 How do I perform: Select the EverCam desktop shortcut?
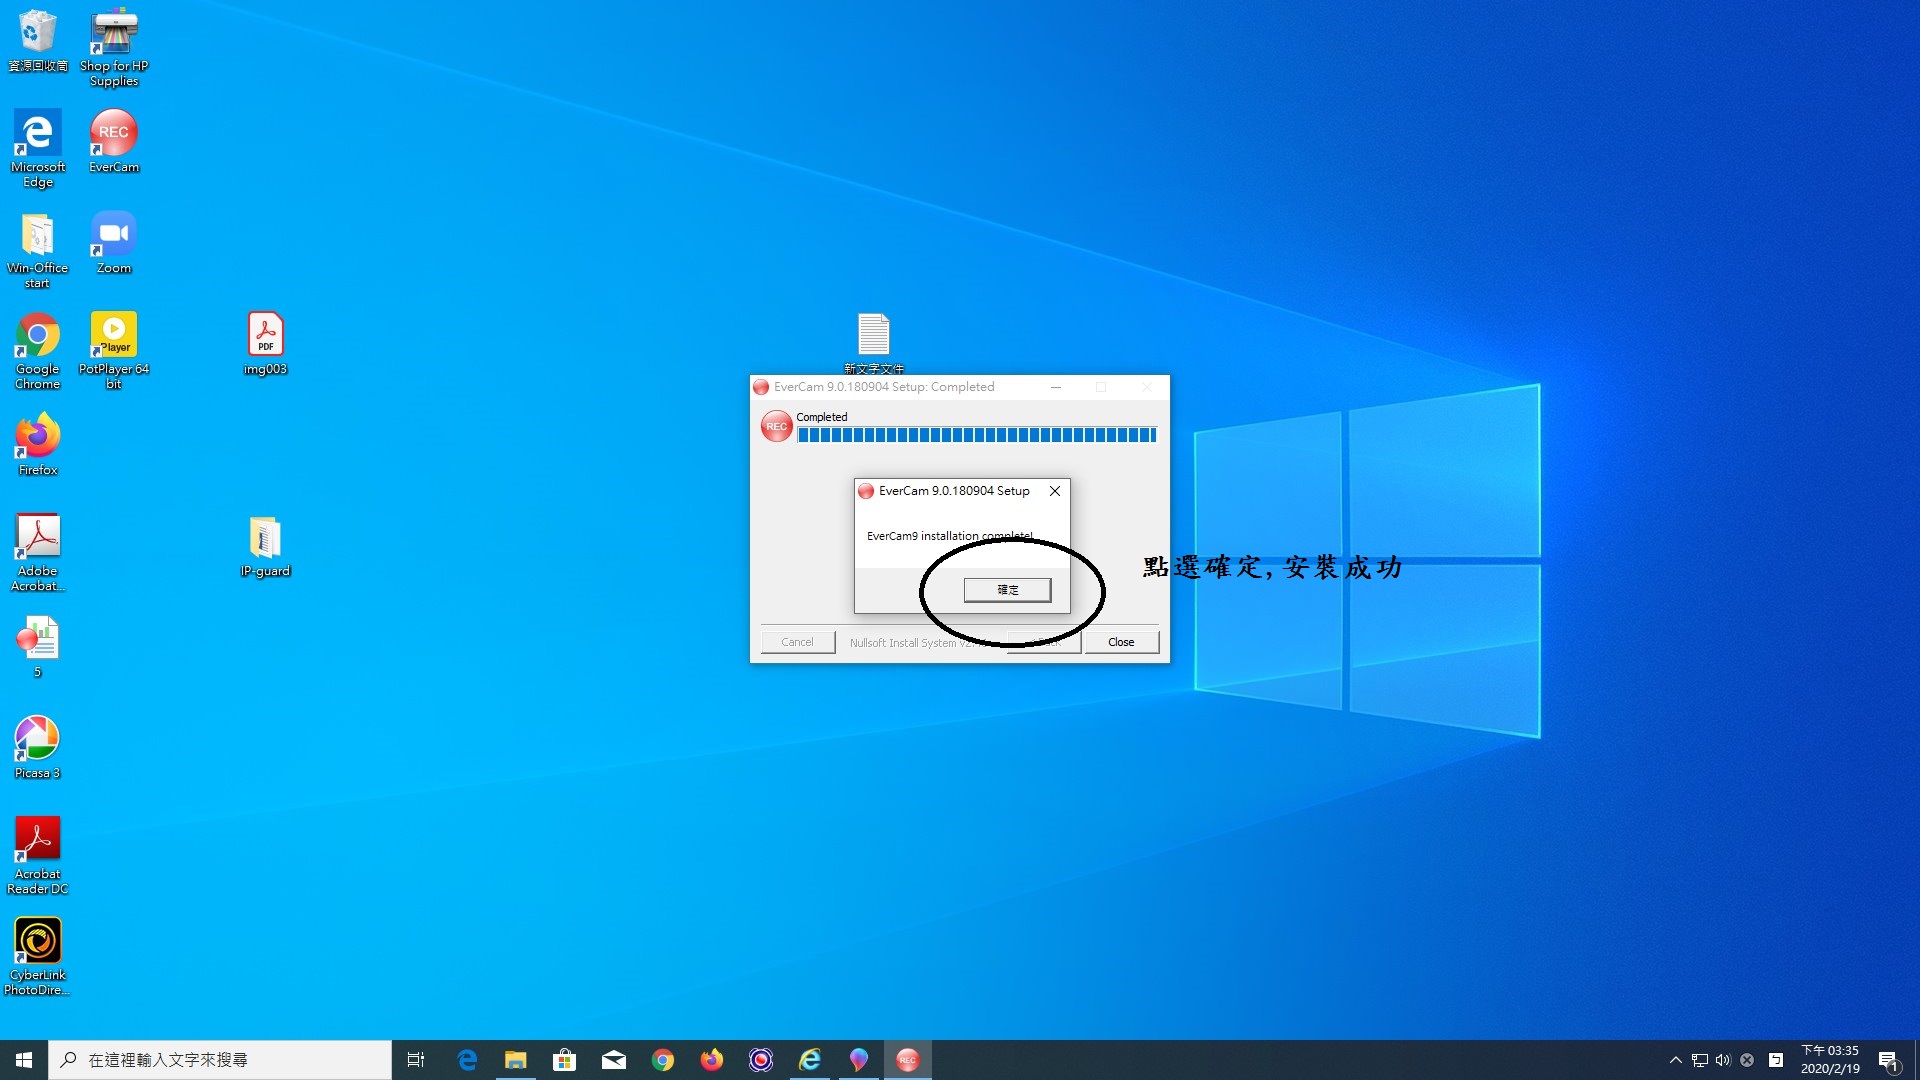pos(114,141)
